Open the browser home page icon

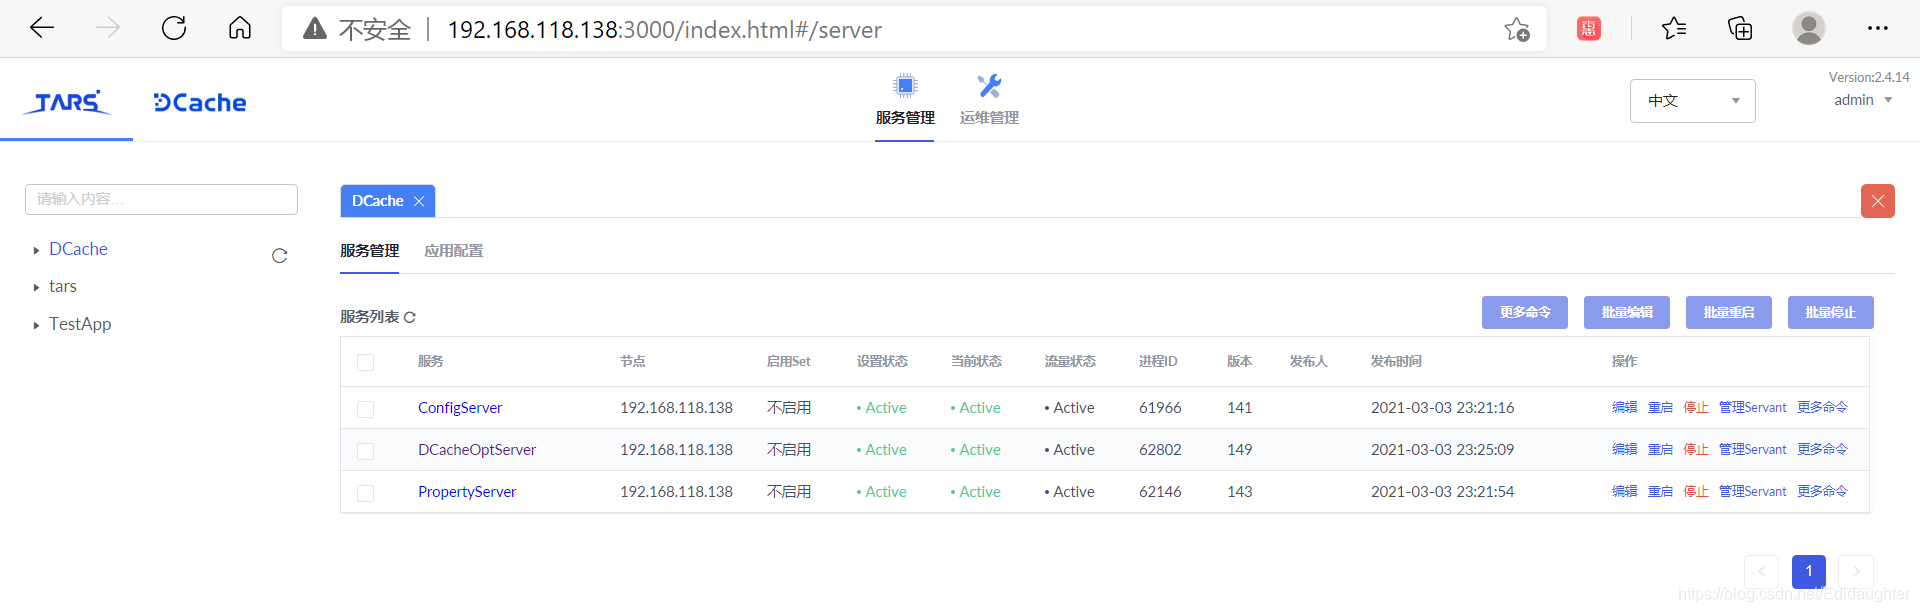pos(240,28)
